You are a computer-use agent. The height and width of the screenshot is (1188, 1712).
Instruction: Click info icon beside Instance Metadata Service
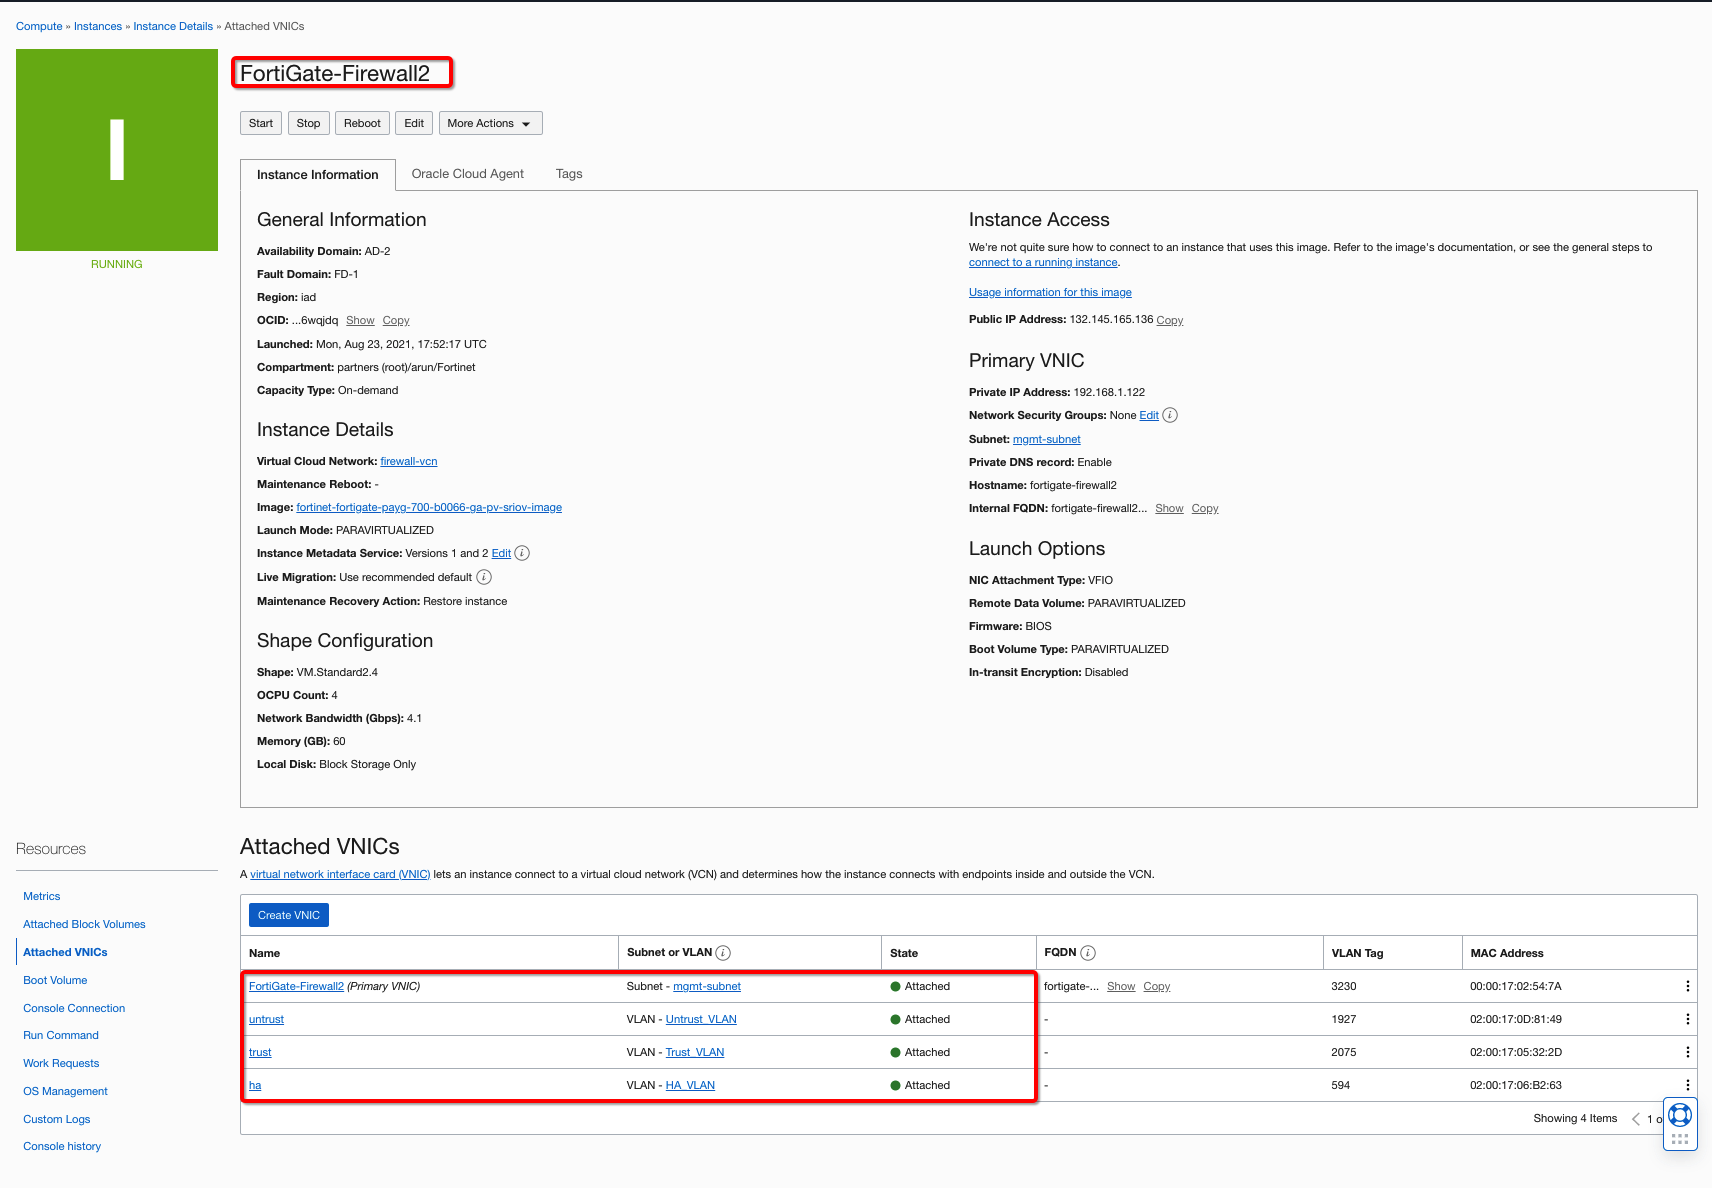pos(522,553)
